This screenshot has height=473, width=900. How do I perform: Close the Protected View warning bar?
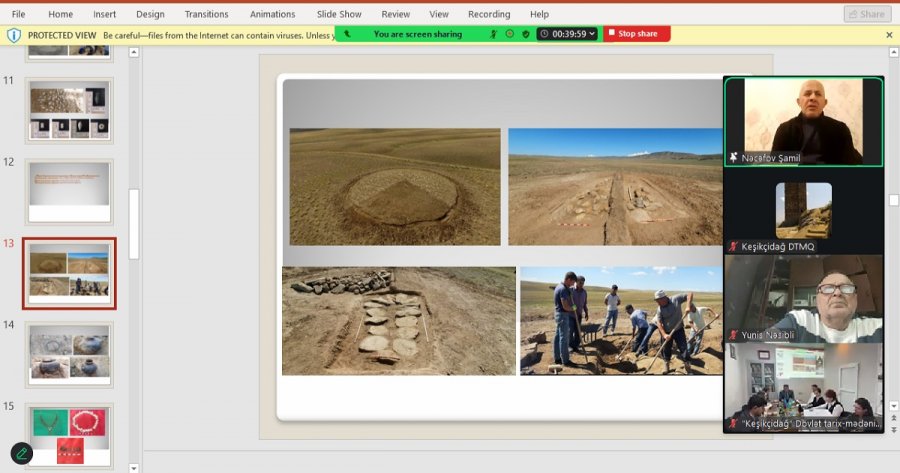pyautogui.click(x=889, y=35)
